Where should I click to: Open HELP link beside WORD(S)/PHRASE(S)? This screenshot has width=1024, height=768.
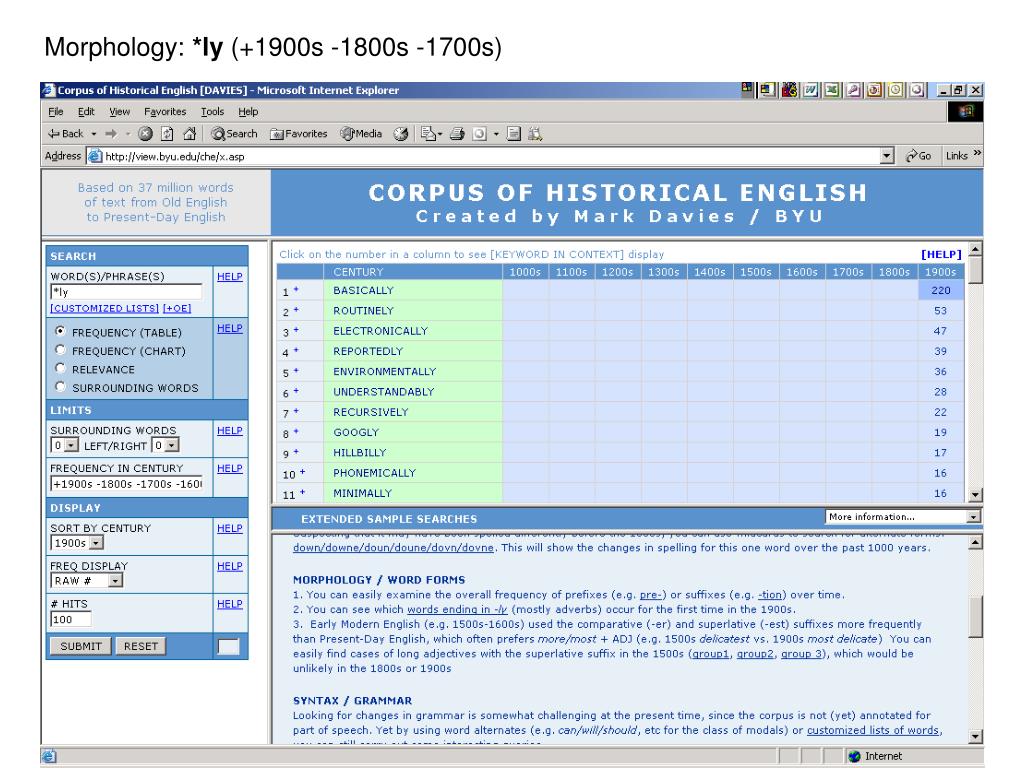229,277
